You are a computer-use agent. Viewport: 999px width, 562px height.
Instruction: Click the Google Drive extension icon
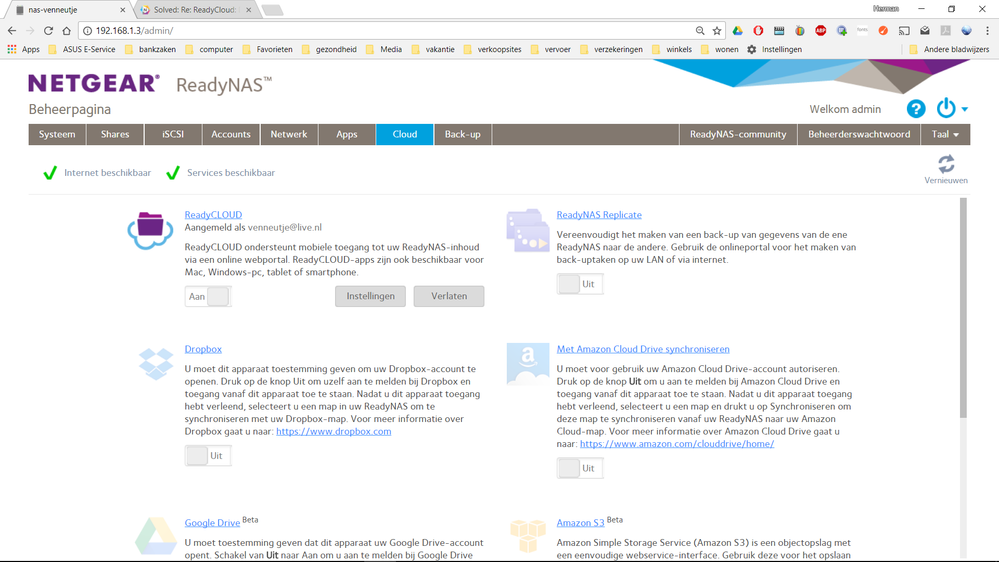click(x=737, y=31)
